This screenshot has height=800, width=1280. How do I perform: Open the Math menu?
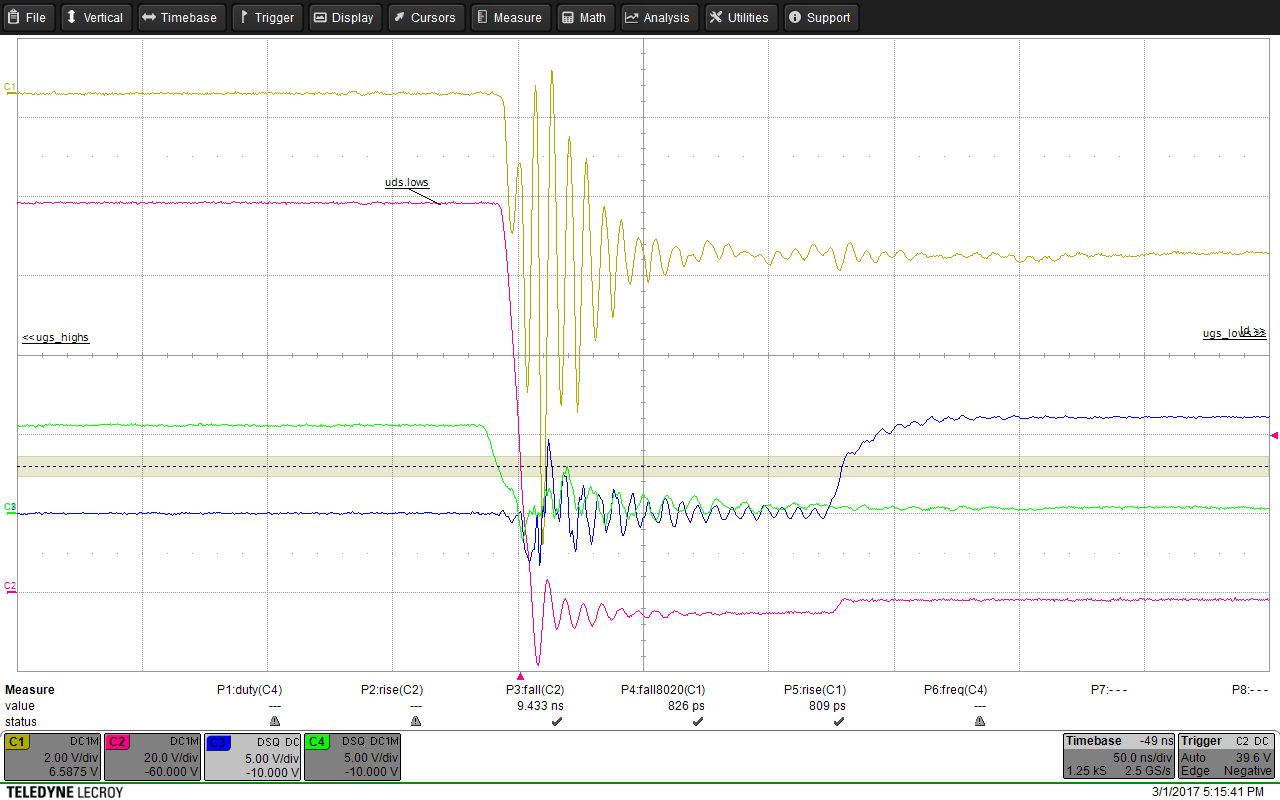pyautogui.click(x=584, y=17)
